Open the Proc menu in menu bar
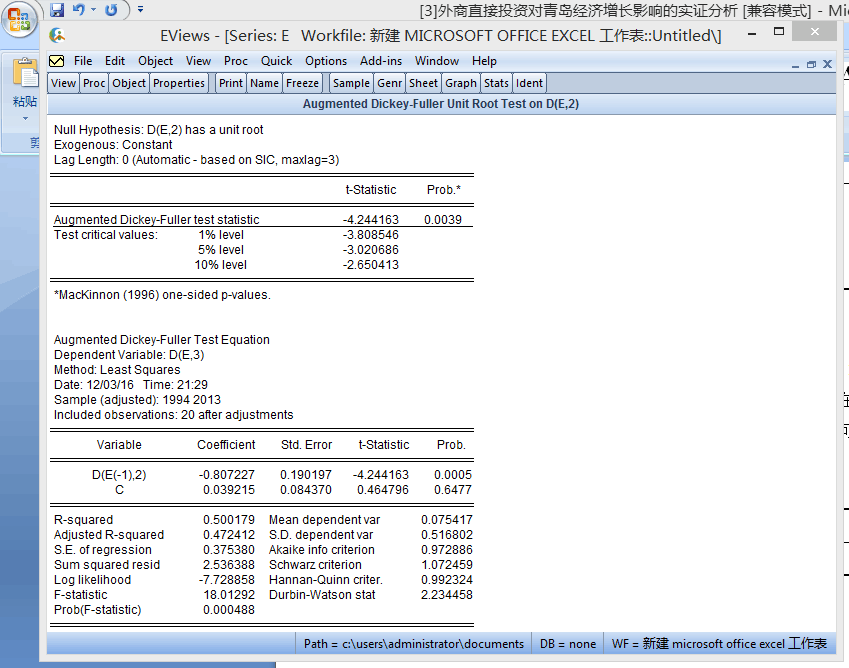 (x=236, y=61)
